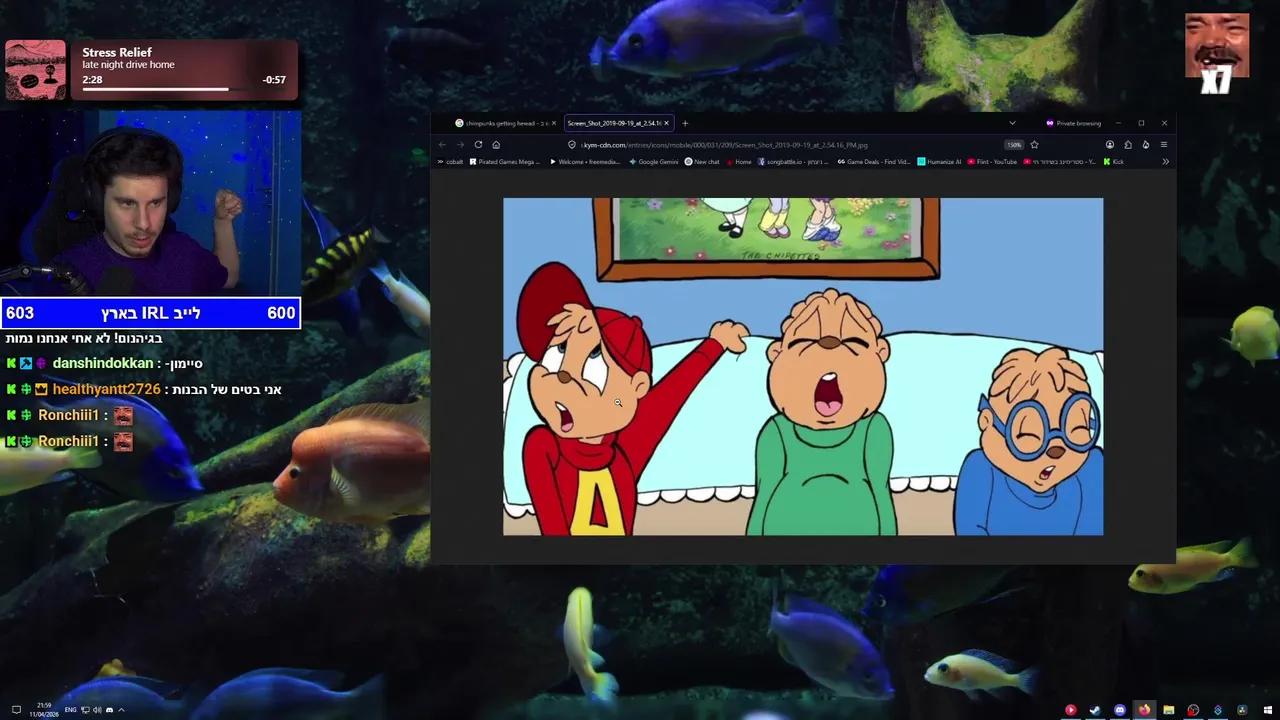Image resolution: width=1280 pixels, height=720 pixels.
Task: Open the Firefox account icon
Action: 1110,145
